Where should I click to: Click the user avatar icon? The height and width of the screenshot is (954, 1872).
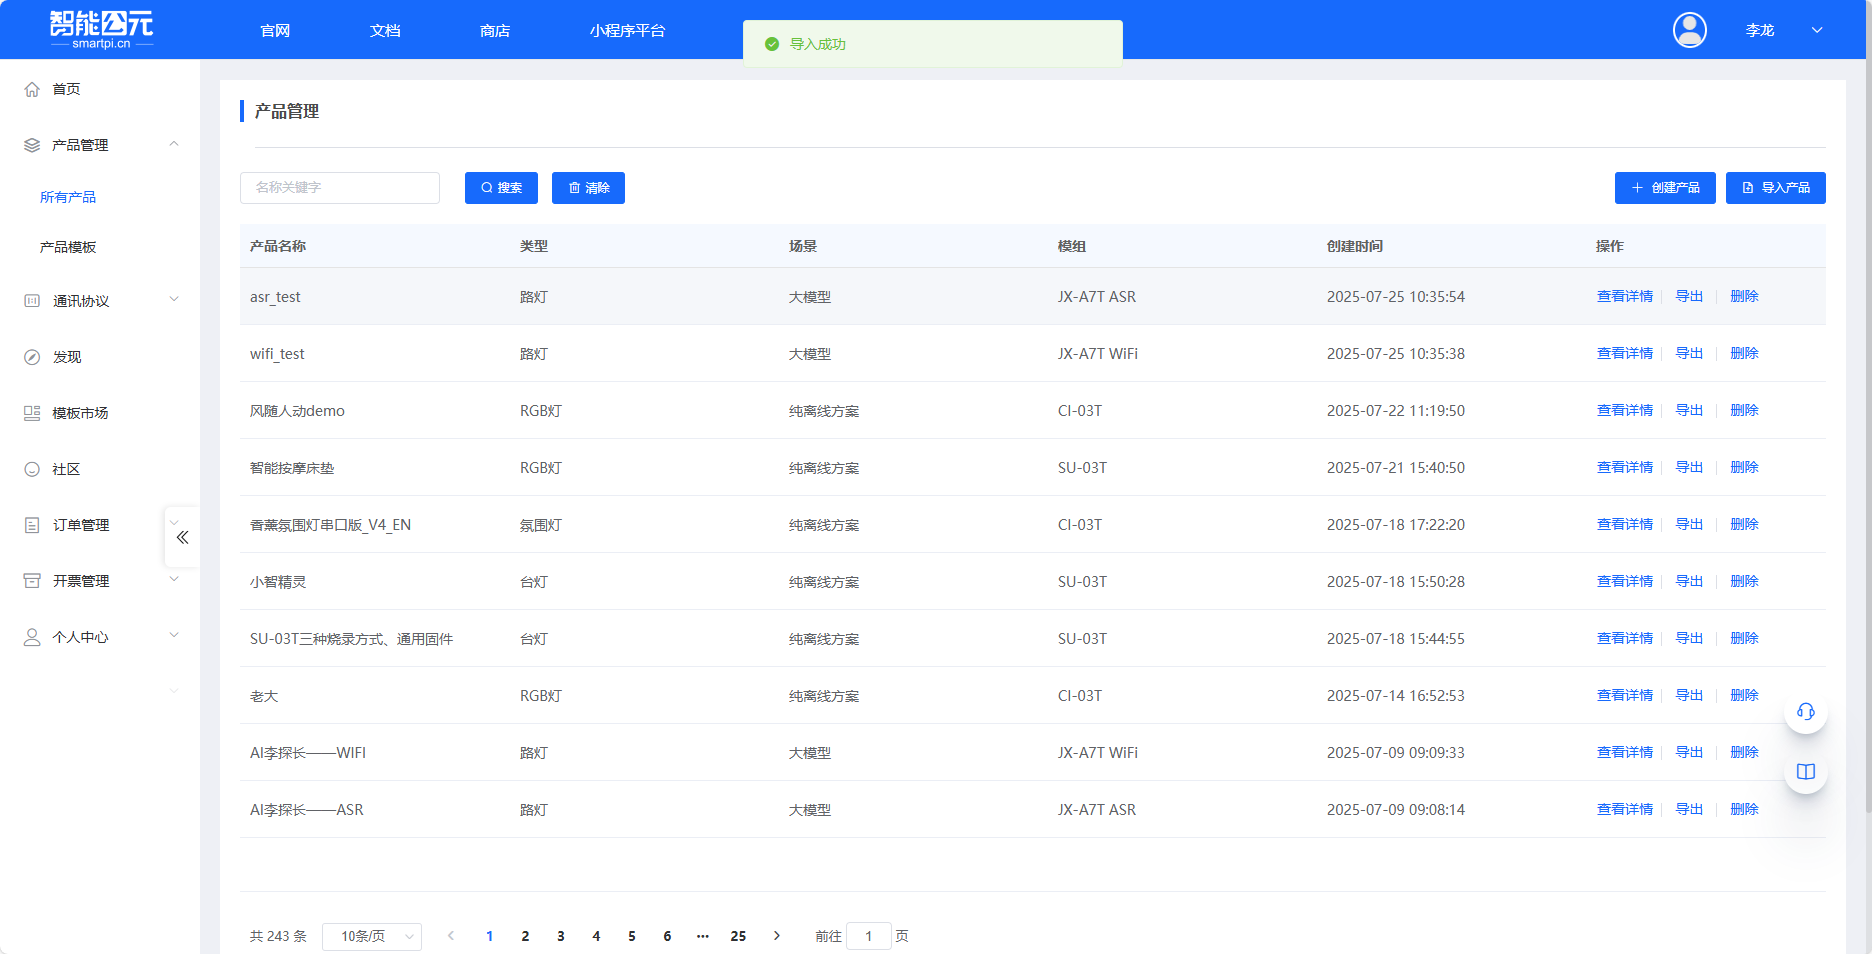pos(1689,30)
